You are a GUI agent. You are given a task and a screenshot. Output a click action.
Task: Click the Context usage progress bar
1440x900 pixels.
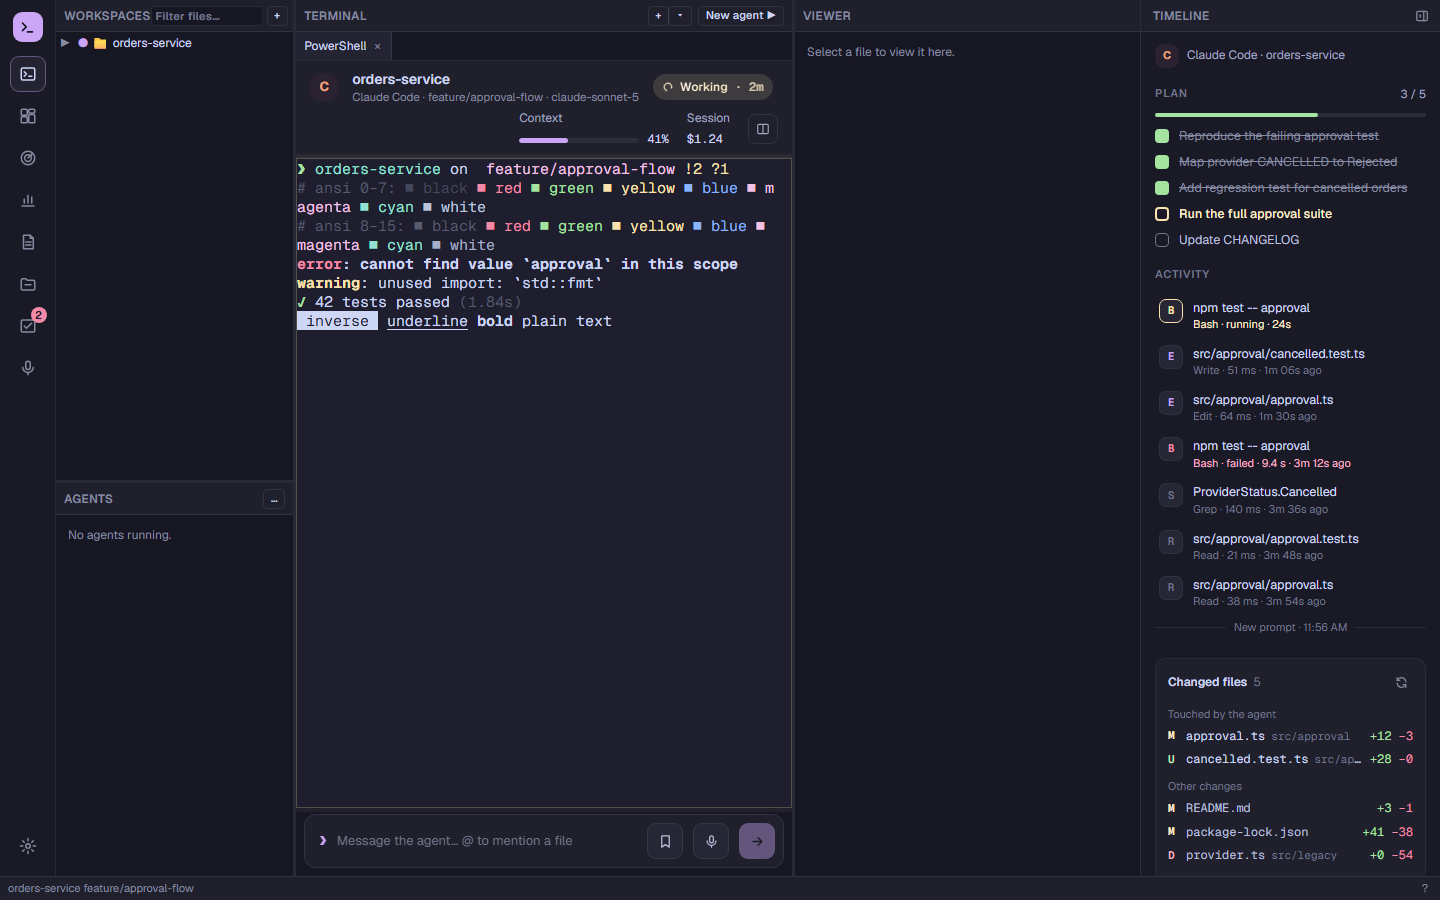pos(579,140)
